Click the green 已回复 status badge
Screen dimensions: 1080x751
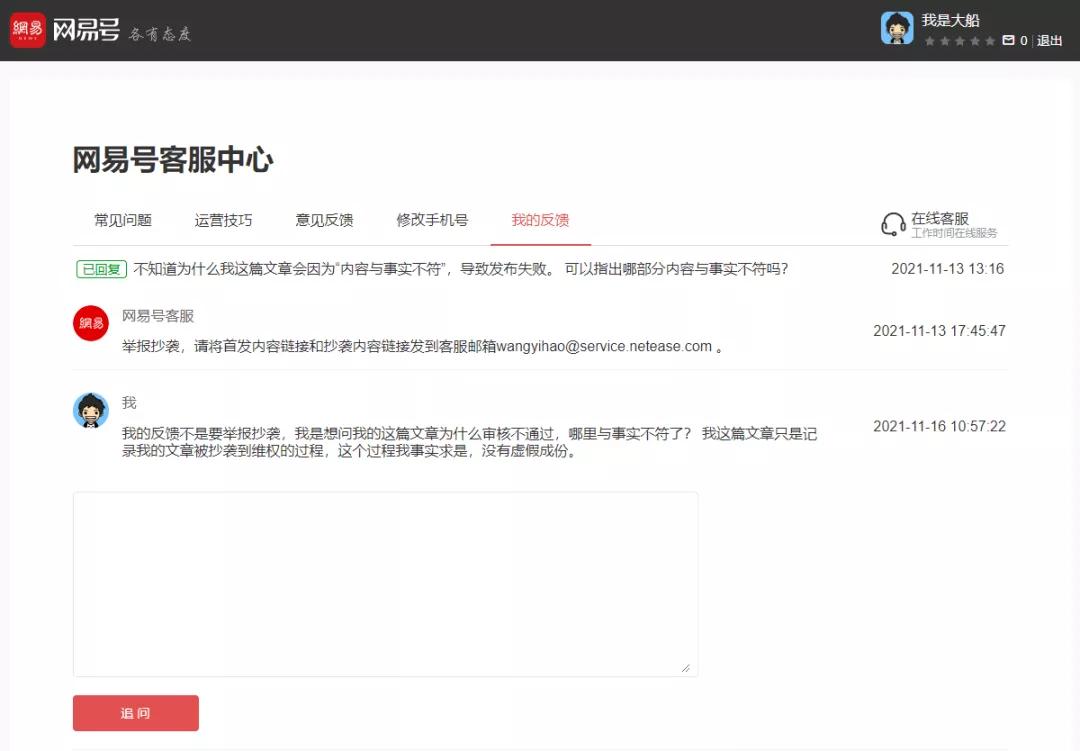point(101,268)
